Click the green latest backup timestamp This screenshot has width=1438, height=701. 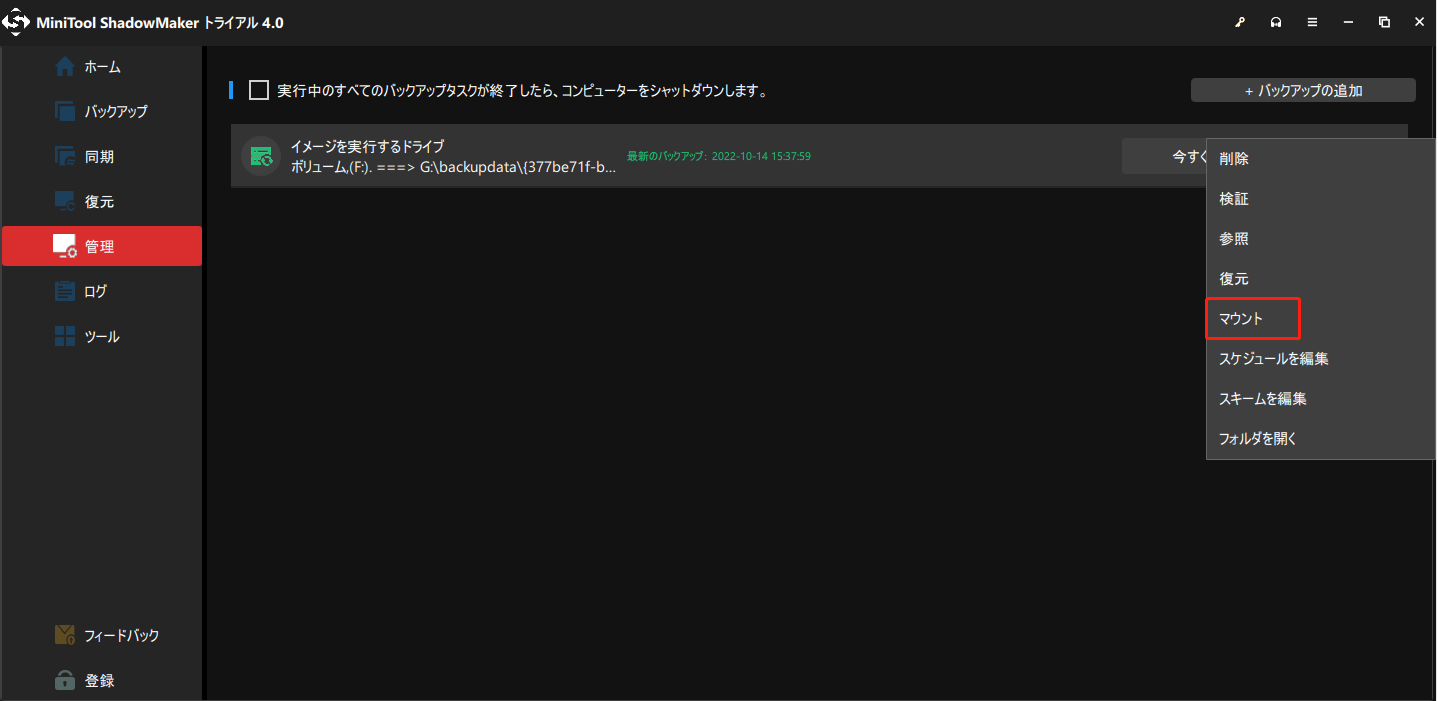click(x=717, y=157)
